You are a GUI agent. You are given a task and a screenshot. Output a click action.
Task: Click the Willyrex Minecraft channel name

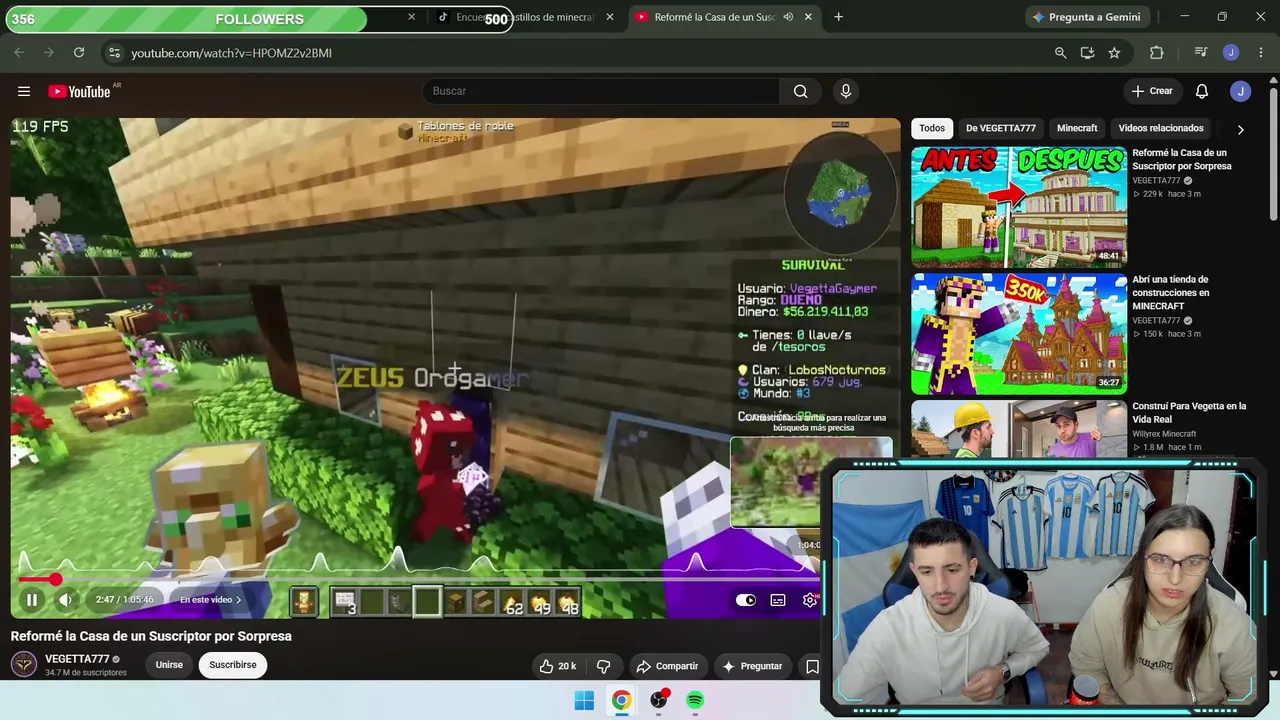(x=1164, y=434)
